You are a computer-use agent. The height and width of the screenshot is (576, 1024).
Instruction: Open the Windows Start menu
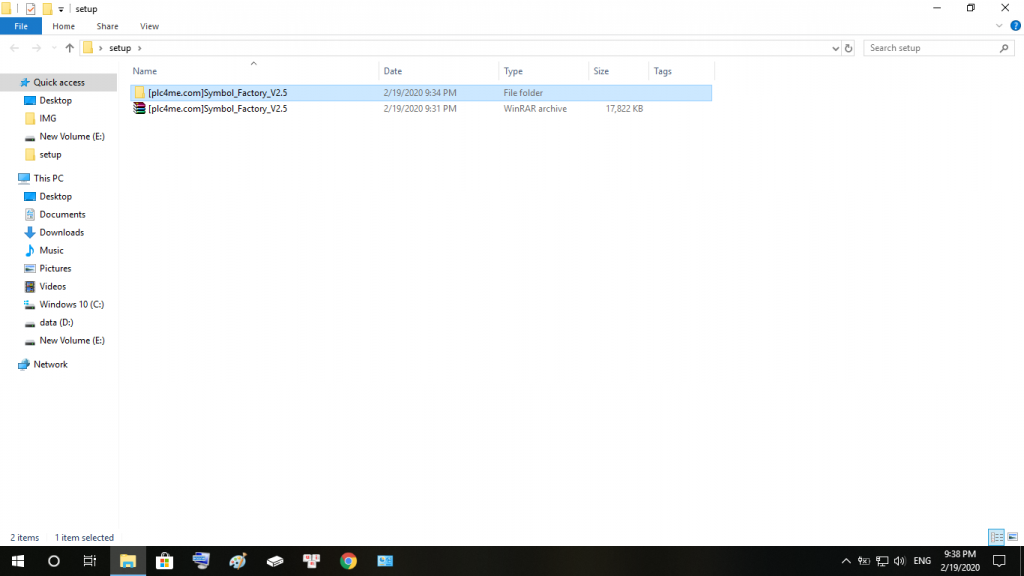tap(17, 561)
